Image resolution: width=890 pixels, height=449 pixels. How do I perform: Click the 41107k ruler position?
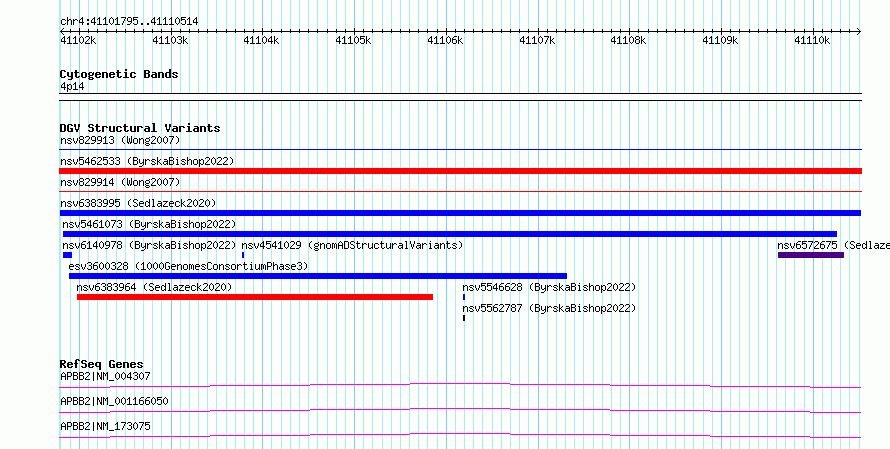538,40
